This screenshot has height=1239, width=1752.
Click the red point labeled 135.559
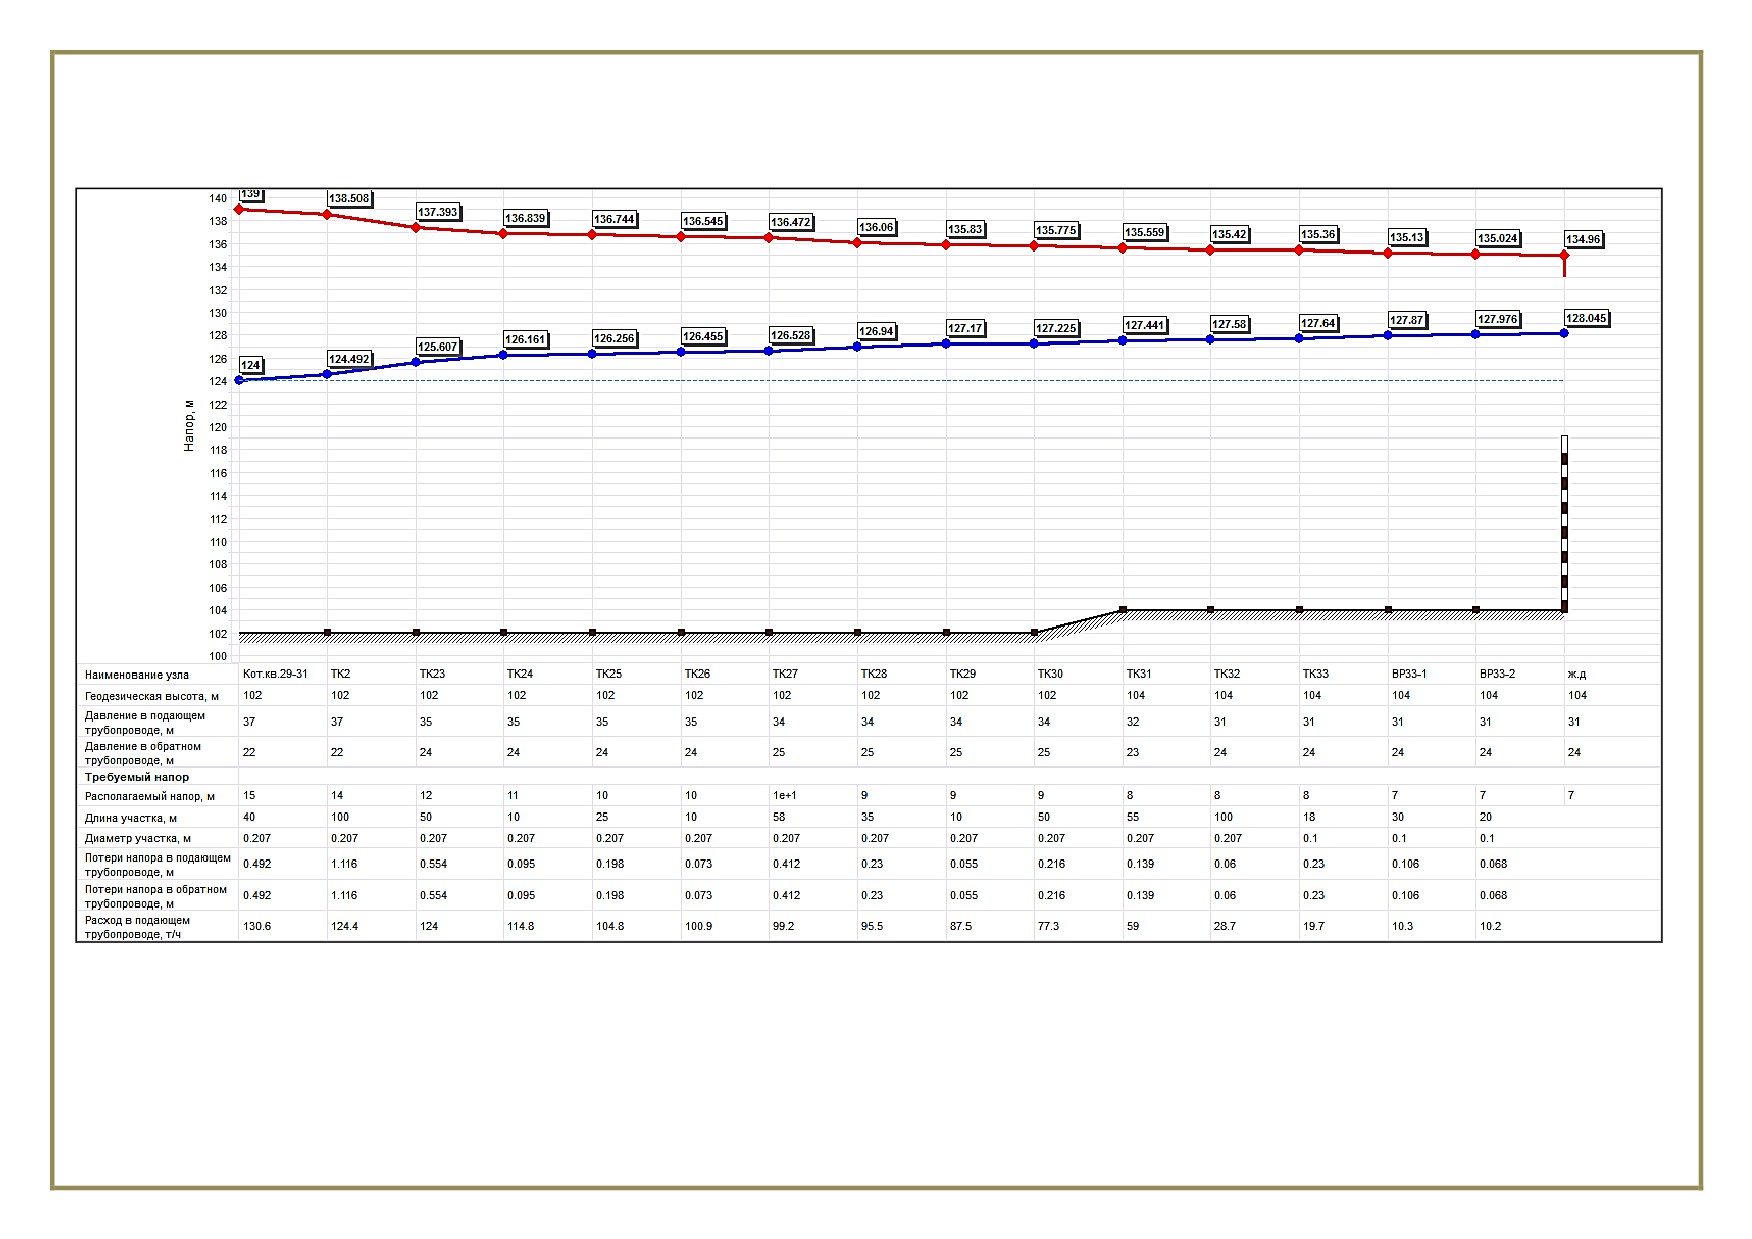click(1122, 248)
